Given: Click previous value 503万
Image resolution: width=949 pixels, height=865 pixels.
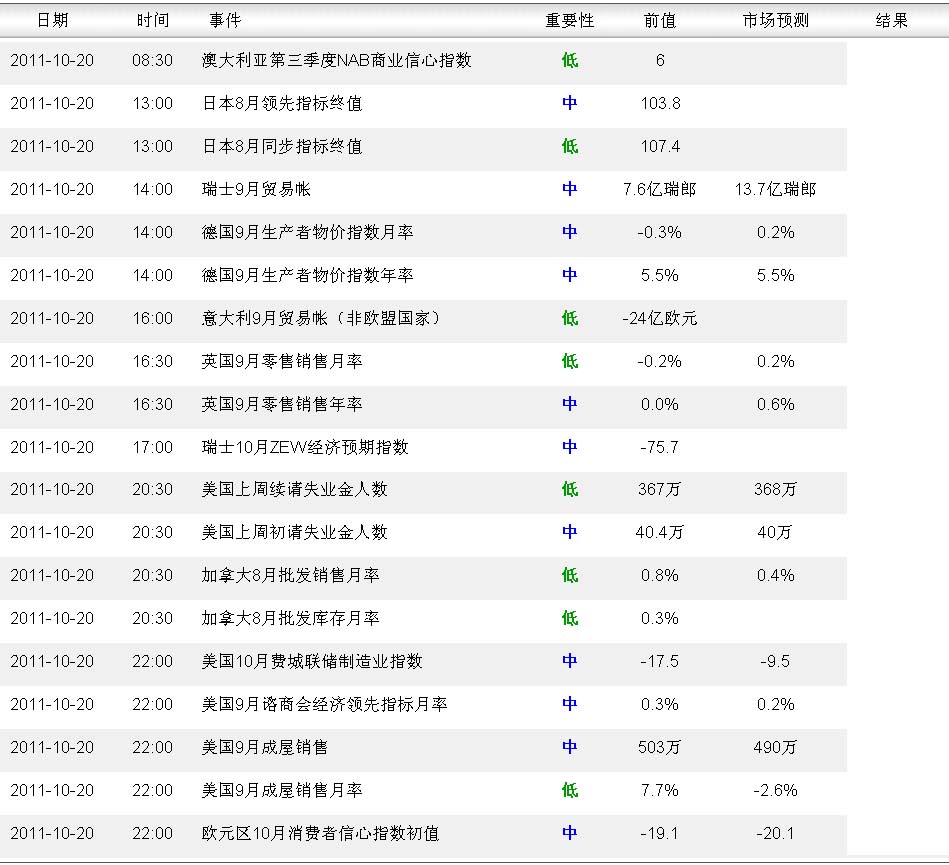Looking at the screenshot, I should [x=660, y=747].
